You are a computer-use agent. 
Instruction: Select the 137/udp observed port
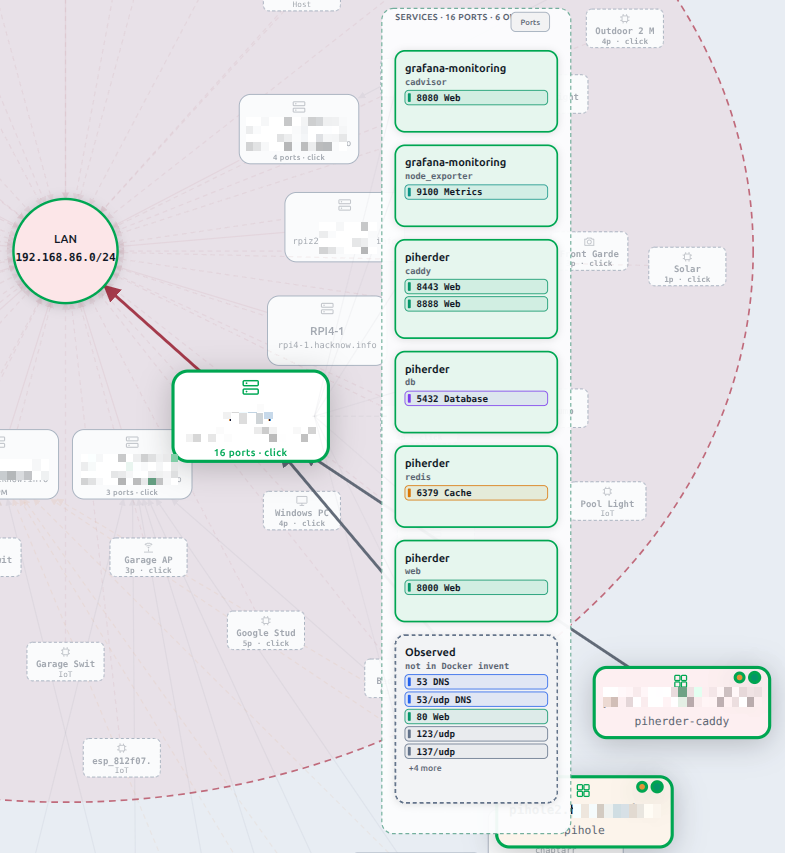[476, 752]
